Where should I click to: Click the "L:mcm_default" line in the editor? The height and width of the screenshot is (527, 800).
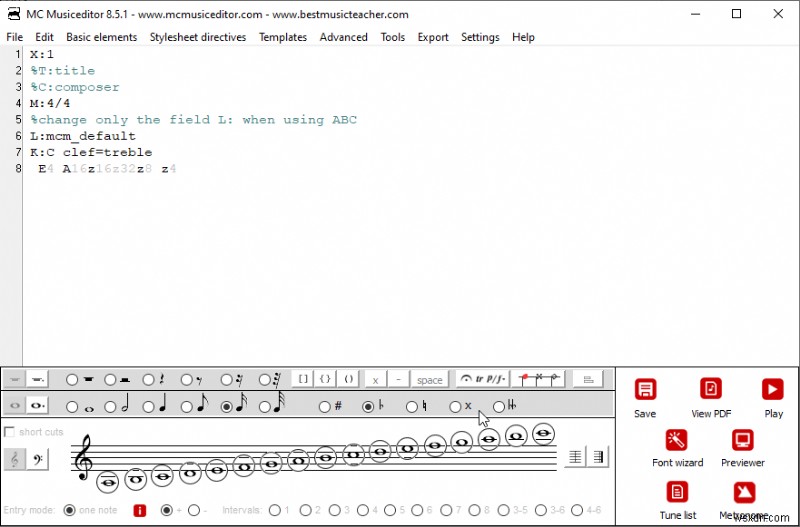(83, 136)
